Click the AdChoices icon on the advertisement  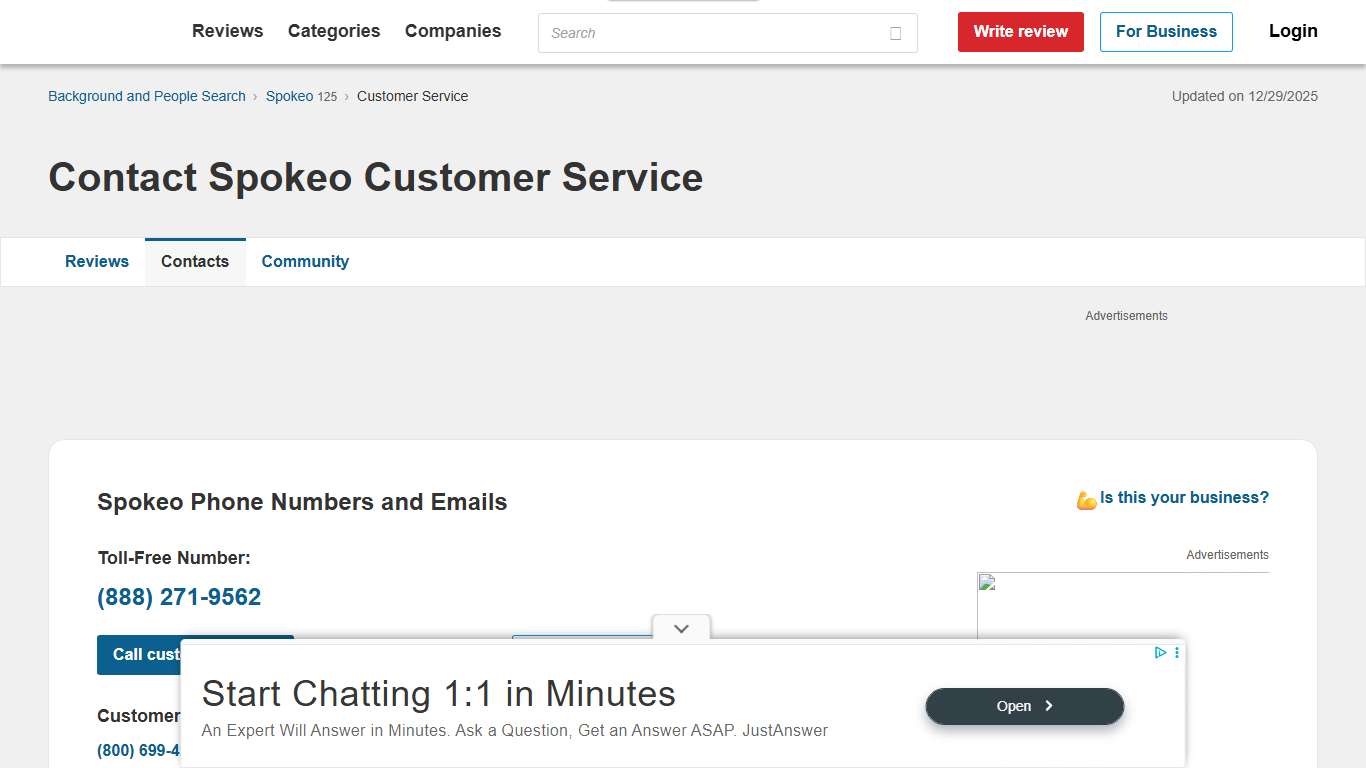1160,652
